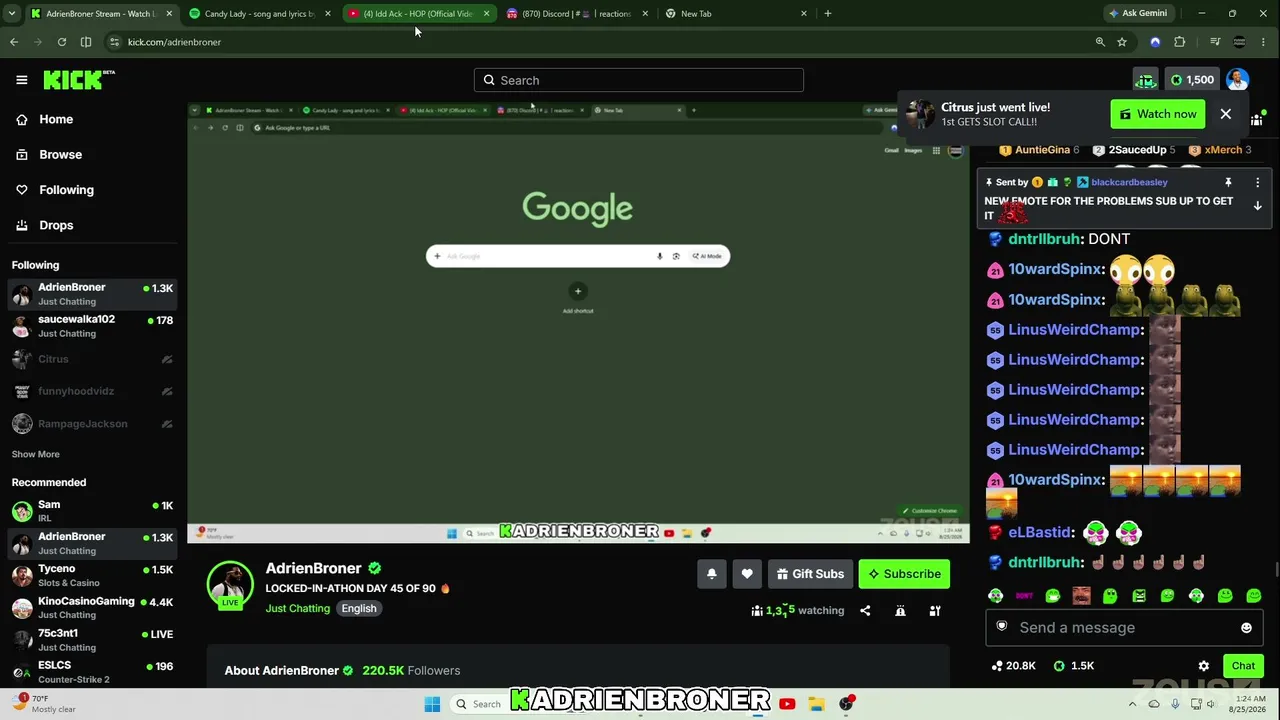This screenshot has height=720, width=1280.
Task: Open the 20.8K channel points
Action: [1012, 666]
